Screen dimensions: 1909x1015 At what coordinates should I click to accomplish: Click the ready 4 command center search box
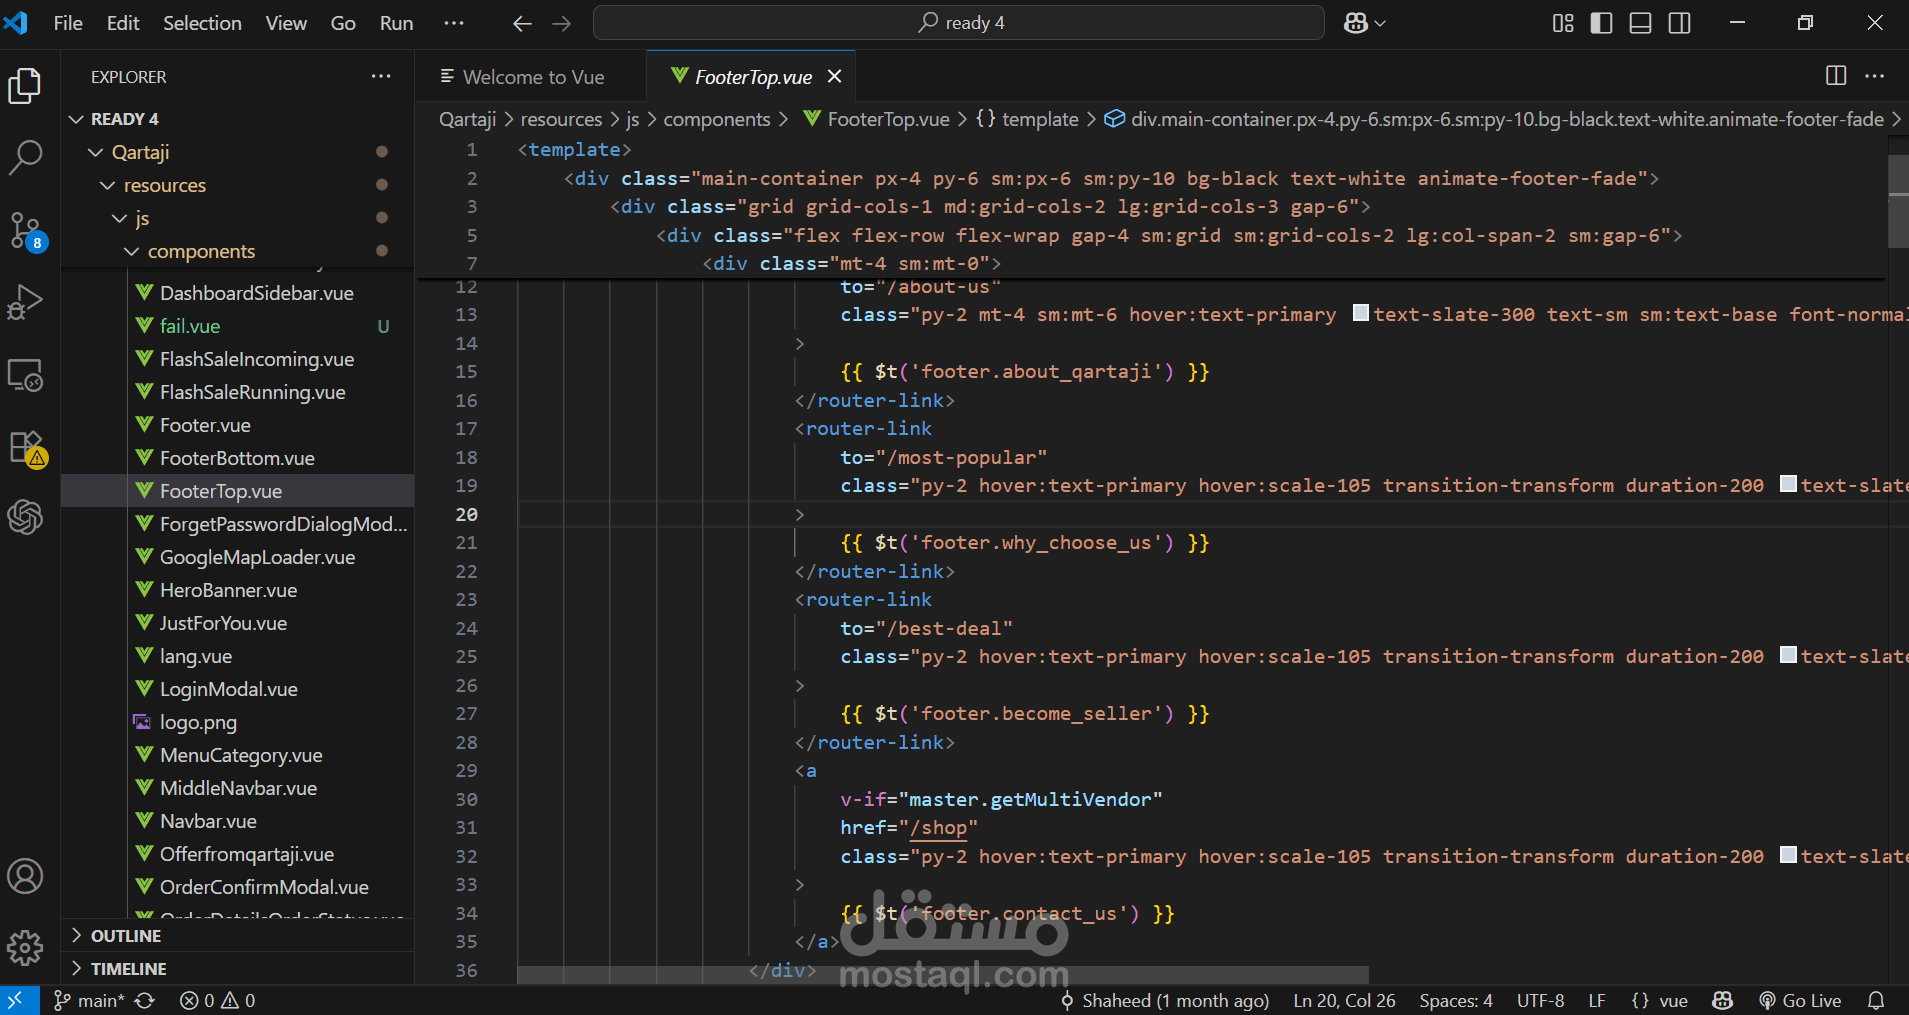[959, 23]
